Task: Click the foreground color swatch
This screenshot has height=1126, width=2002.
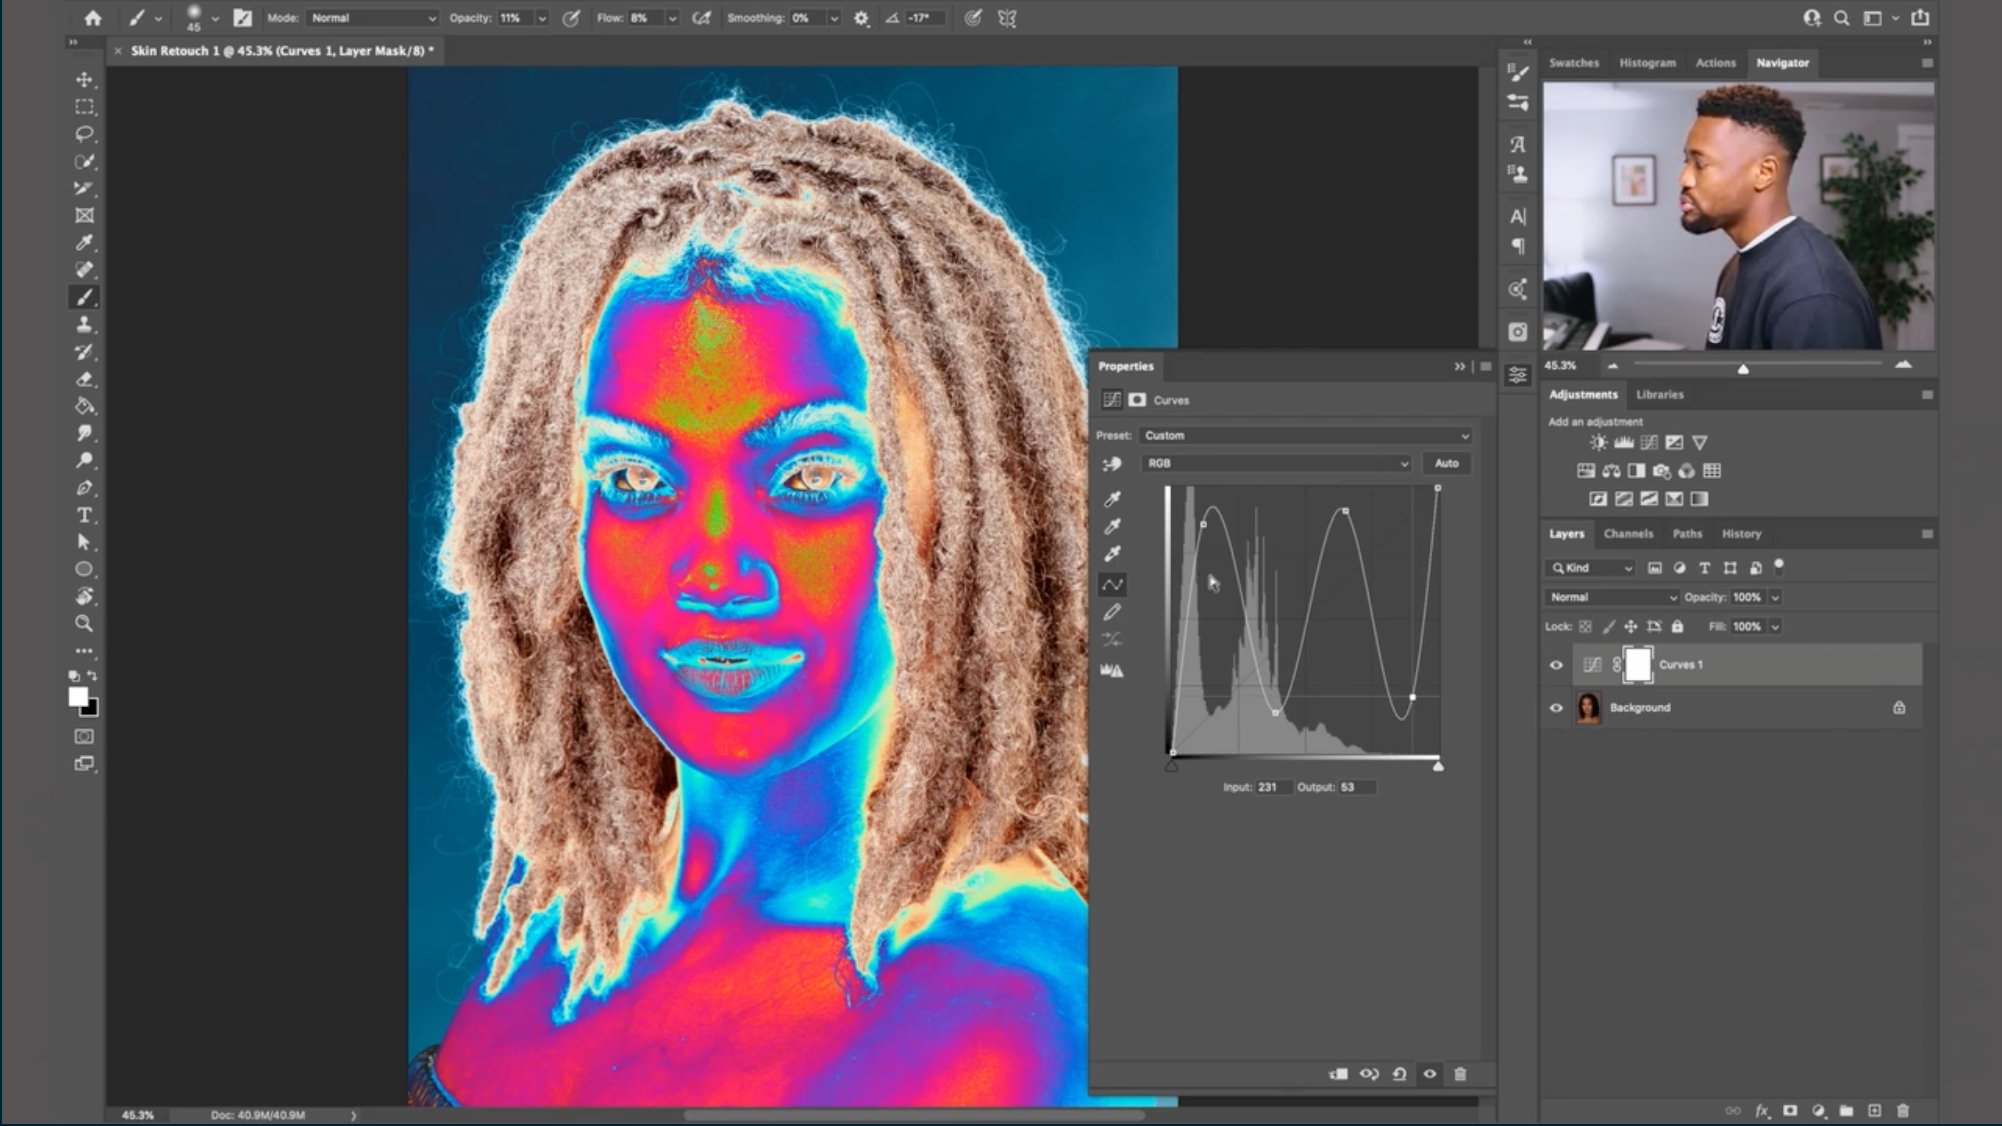Action: coord(80,697)
